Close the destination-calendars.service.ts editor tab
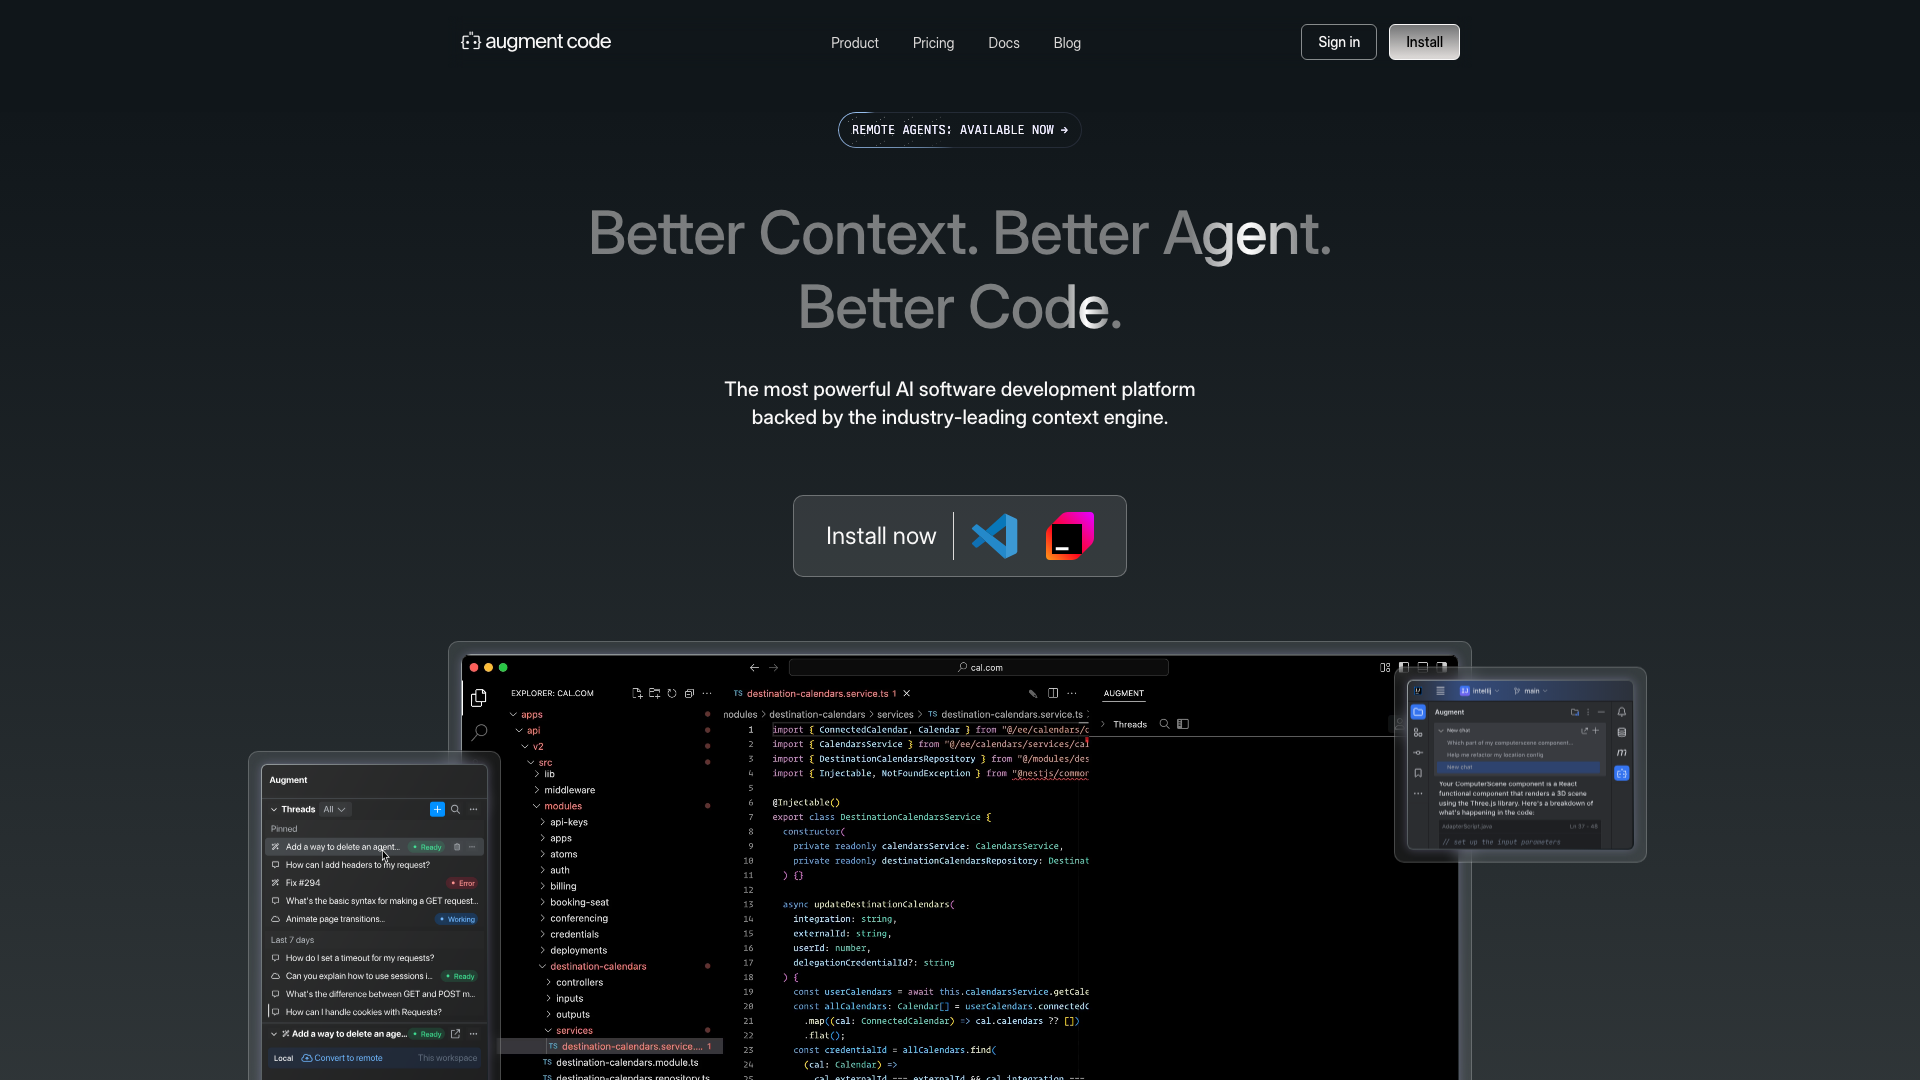1920x1080 pixels. click(907, 693)
